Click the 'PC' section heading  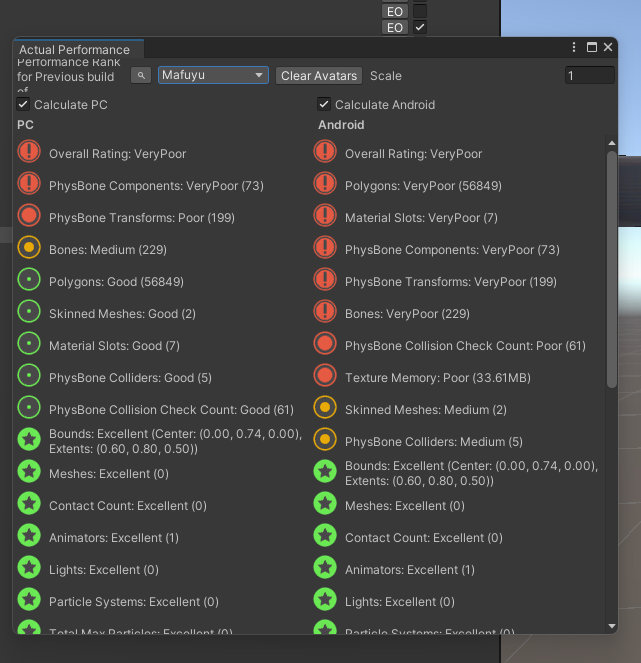point(25,125)
